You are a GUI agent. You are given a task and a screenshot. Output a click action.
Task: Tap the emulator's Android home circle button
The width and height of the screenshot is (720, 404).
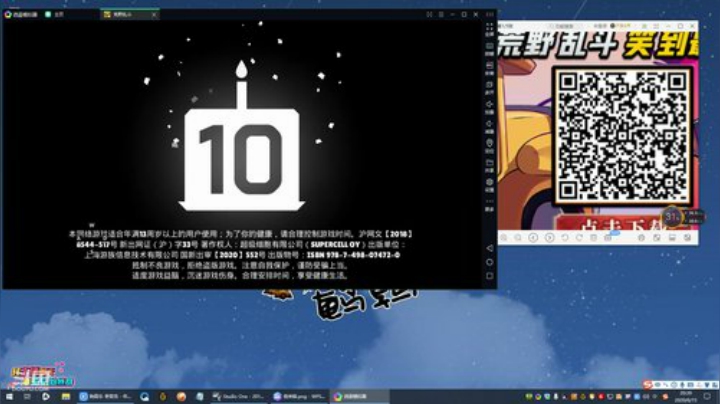click(489, 262)
